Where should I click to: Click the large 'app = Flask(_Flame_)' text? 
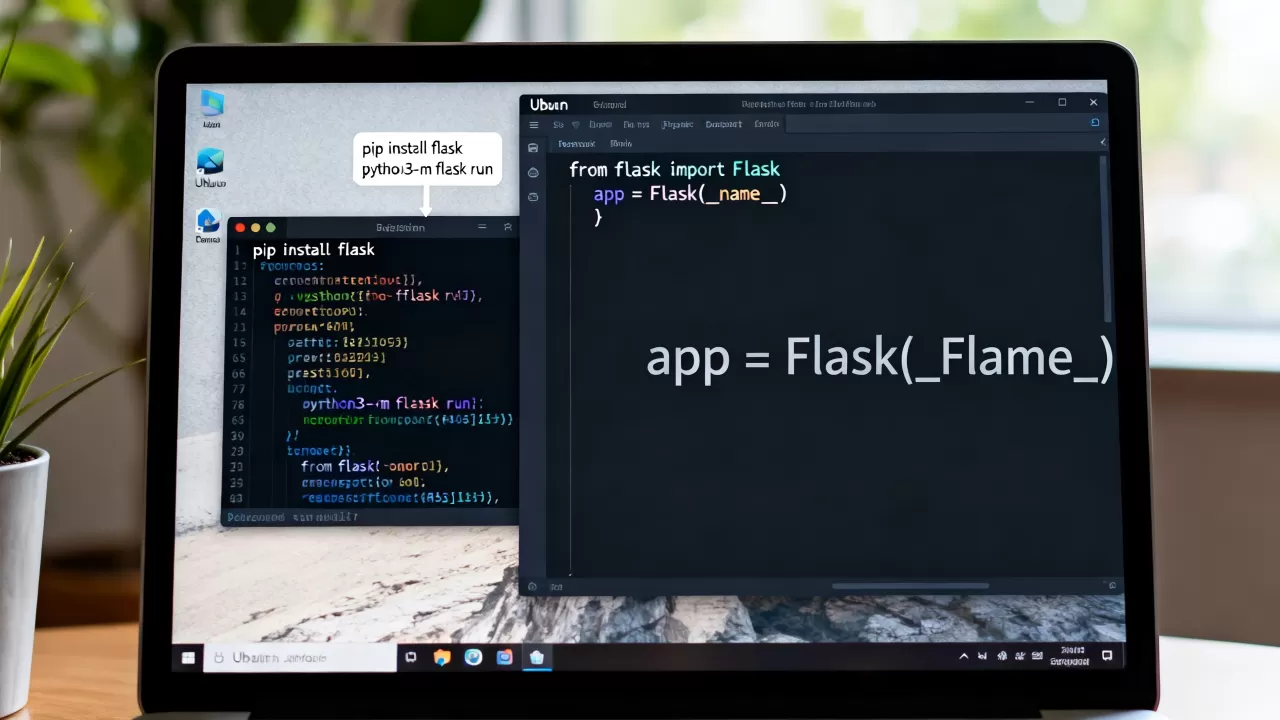point(880,358)
